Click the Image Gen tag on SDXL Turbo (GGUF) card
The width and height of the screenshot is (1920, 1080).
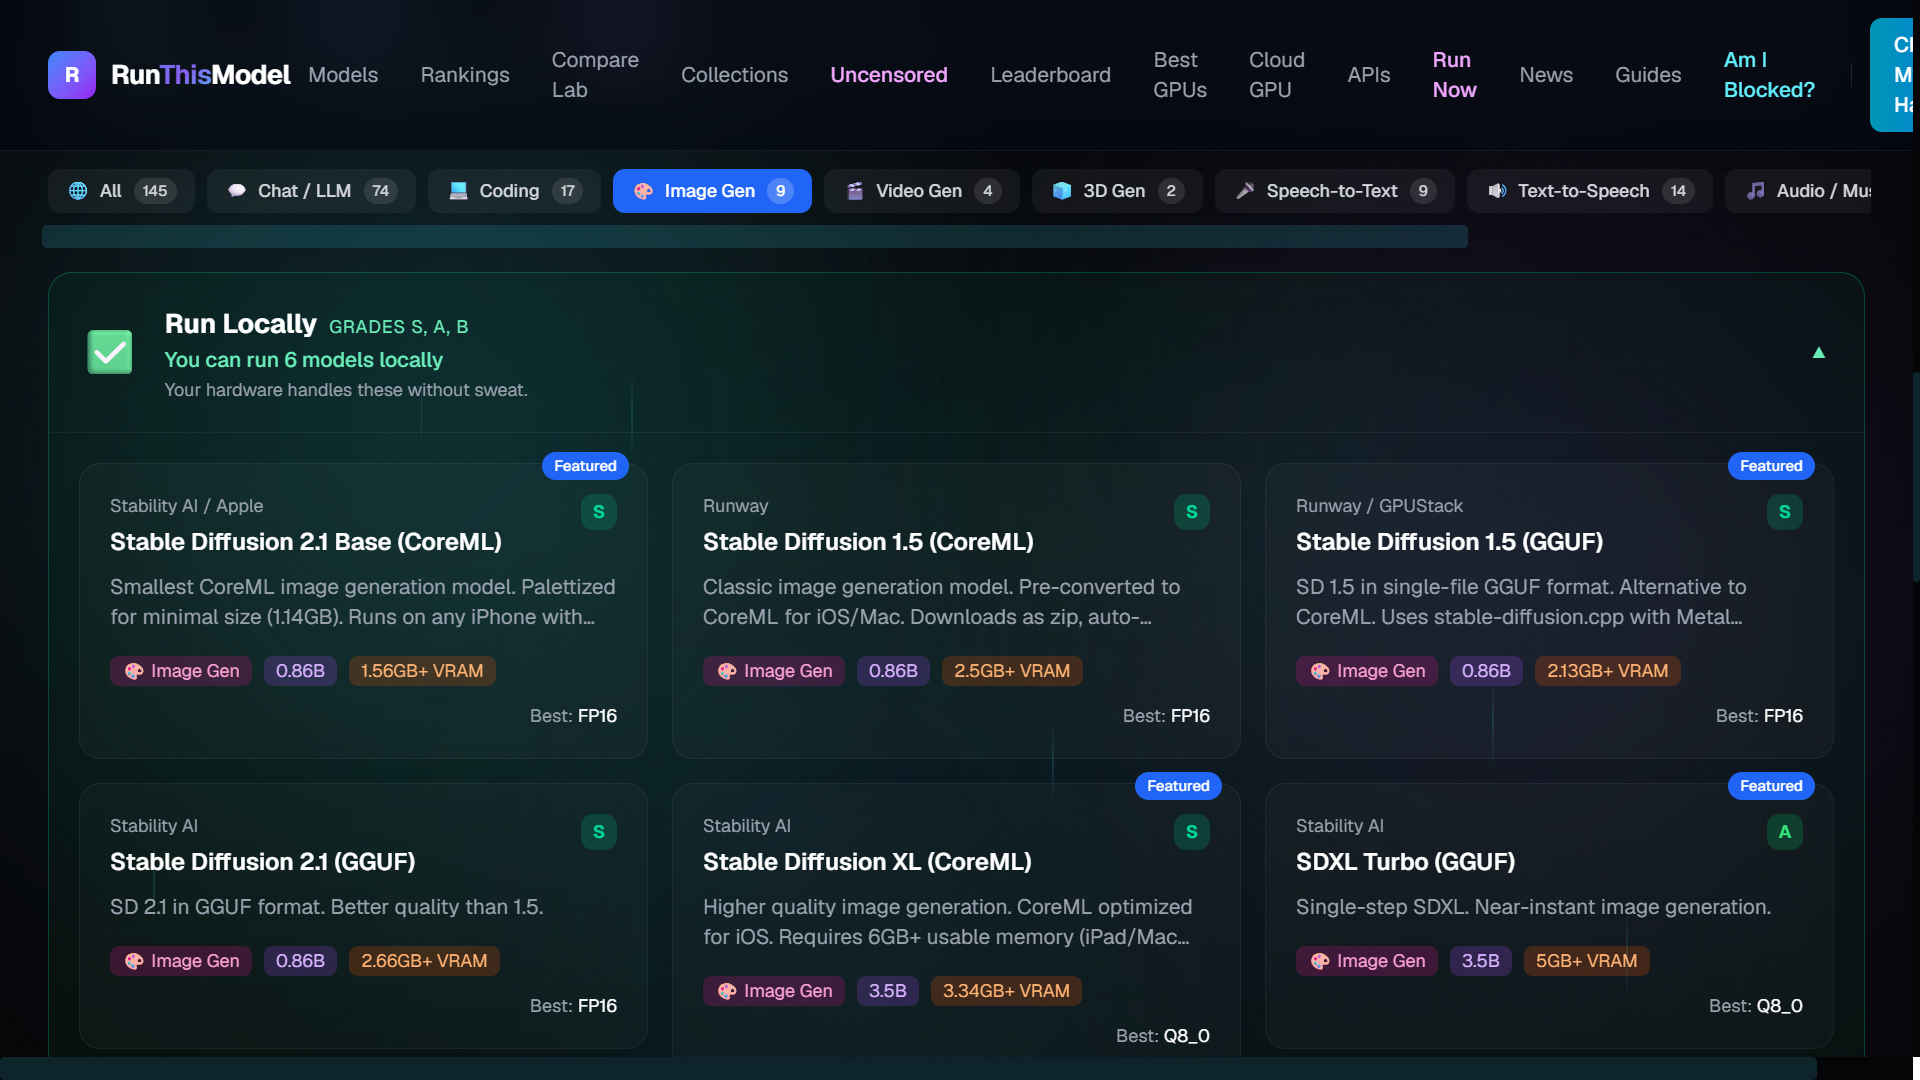(1367, 961)
